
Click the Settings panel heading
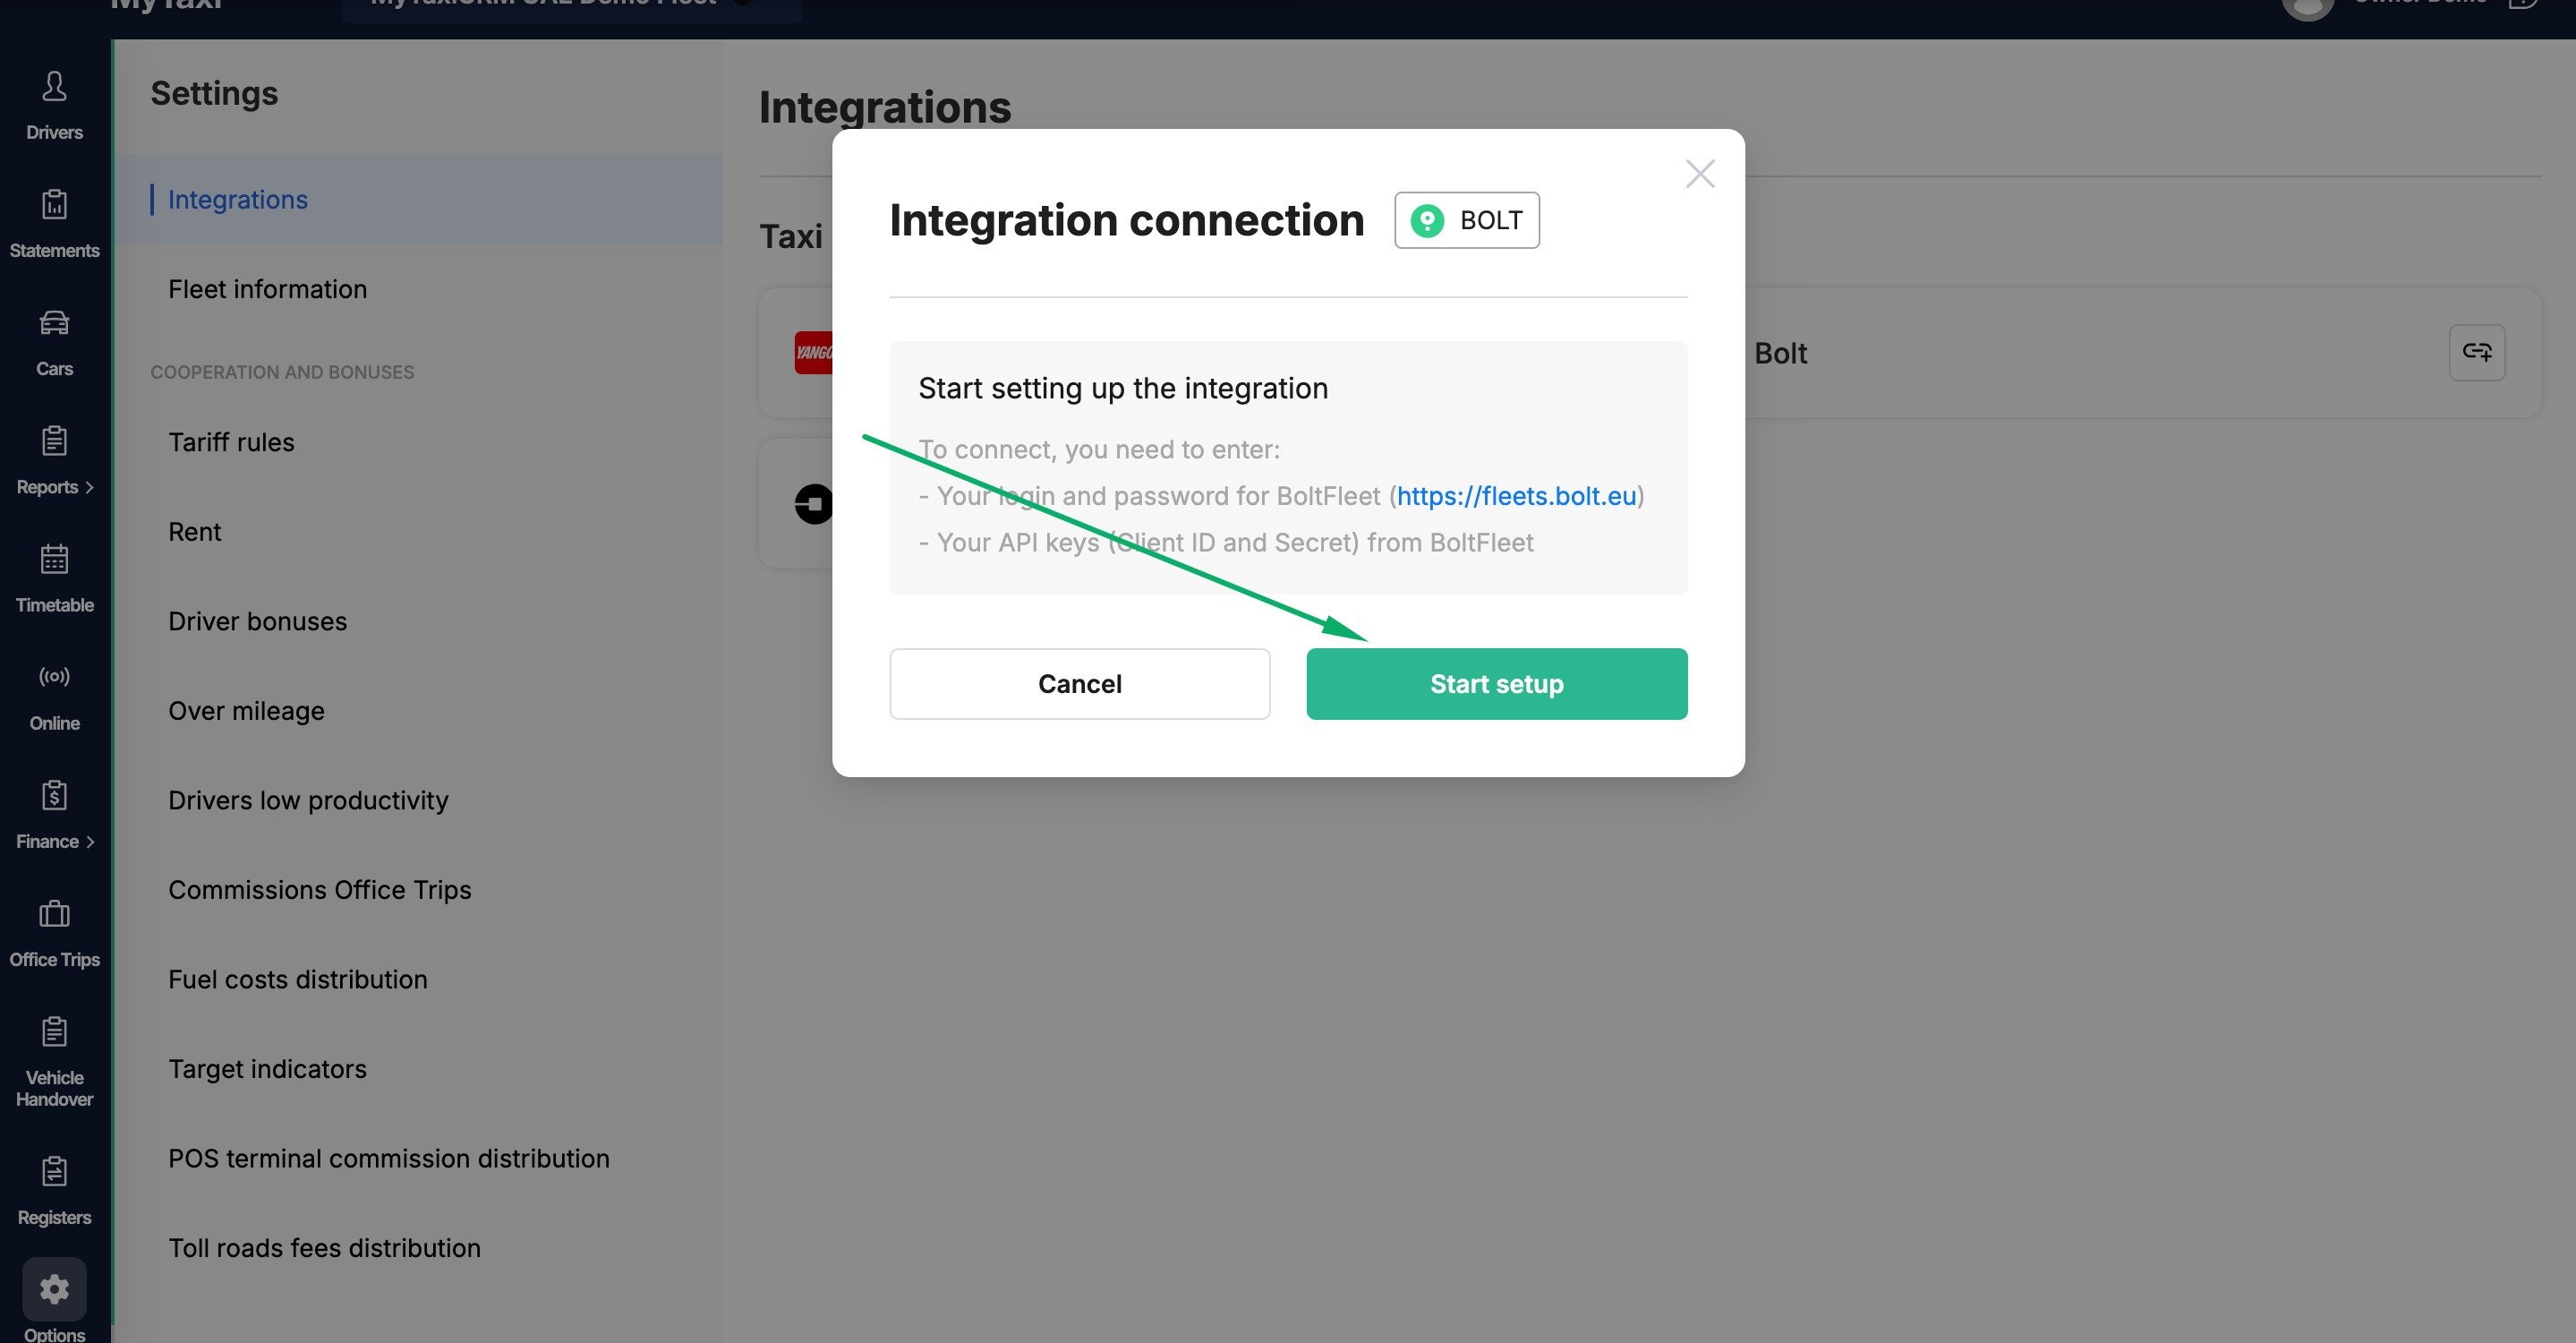214,93
